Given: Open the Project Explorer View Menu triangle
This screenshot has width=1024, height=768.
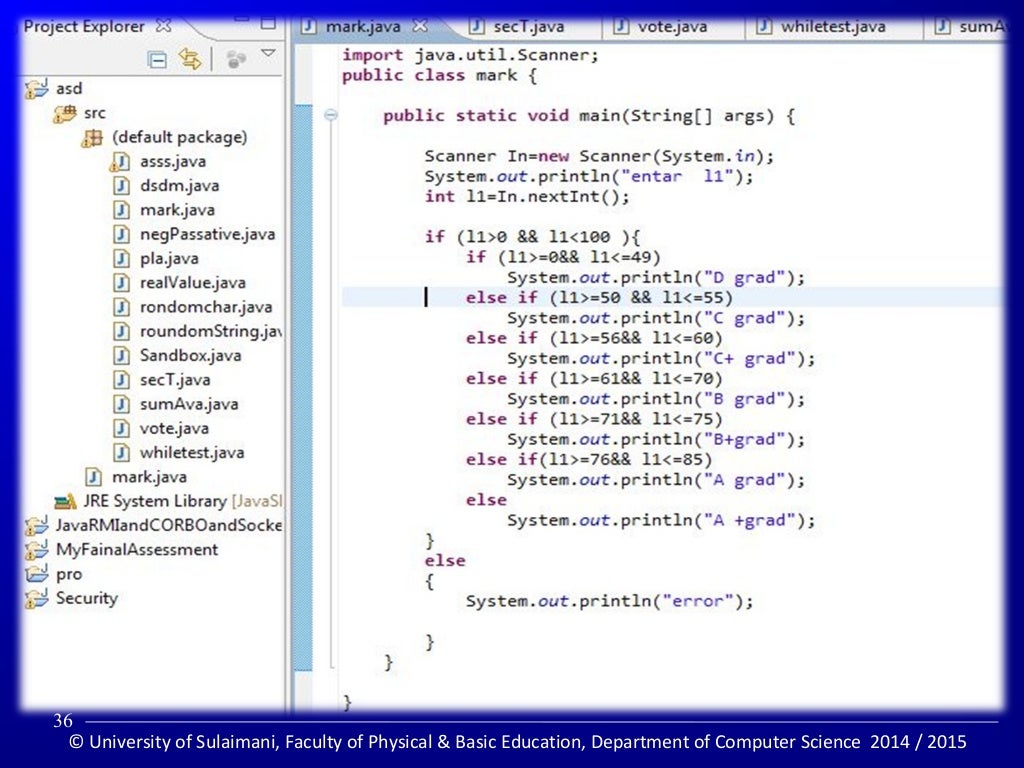Looking at the screenshot, I should (267, 53).
